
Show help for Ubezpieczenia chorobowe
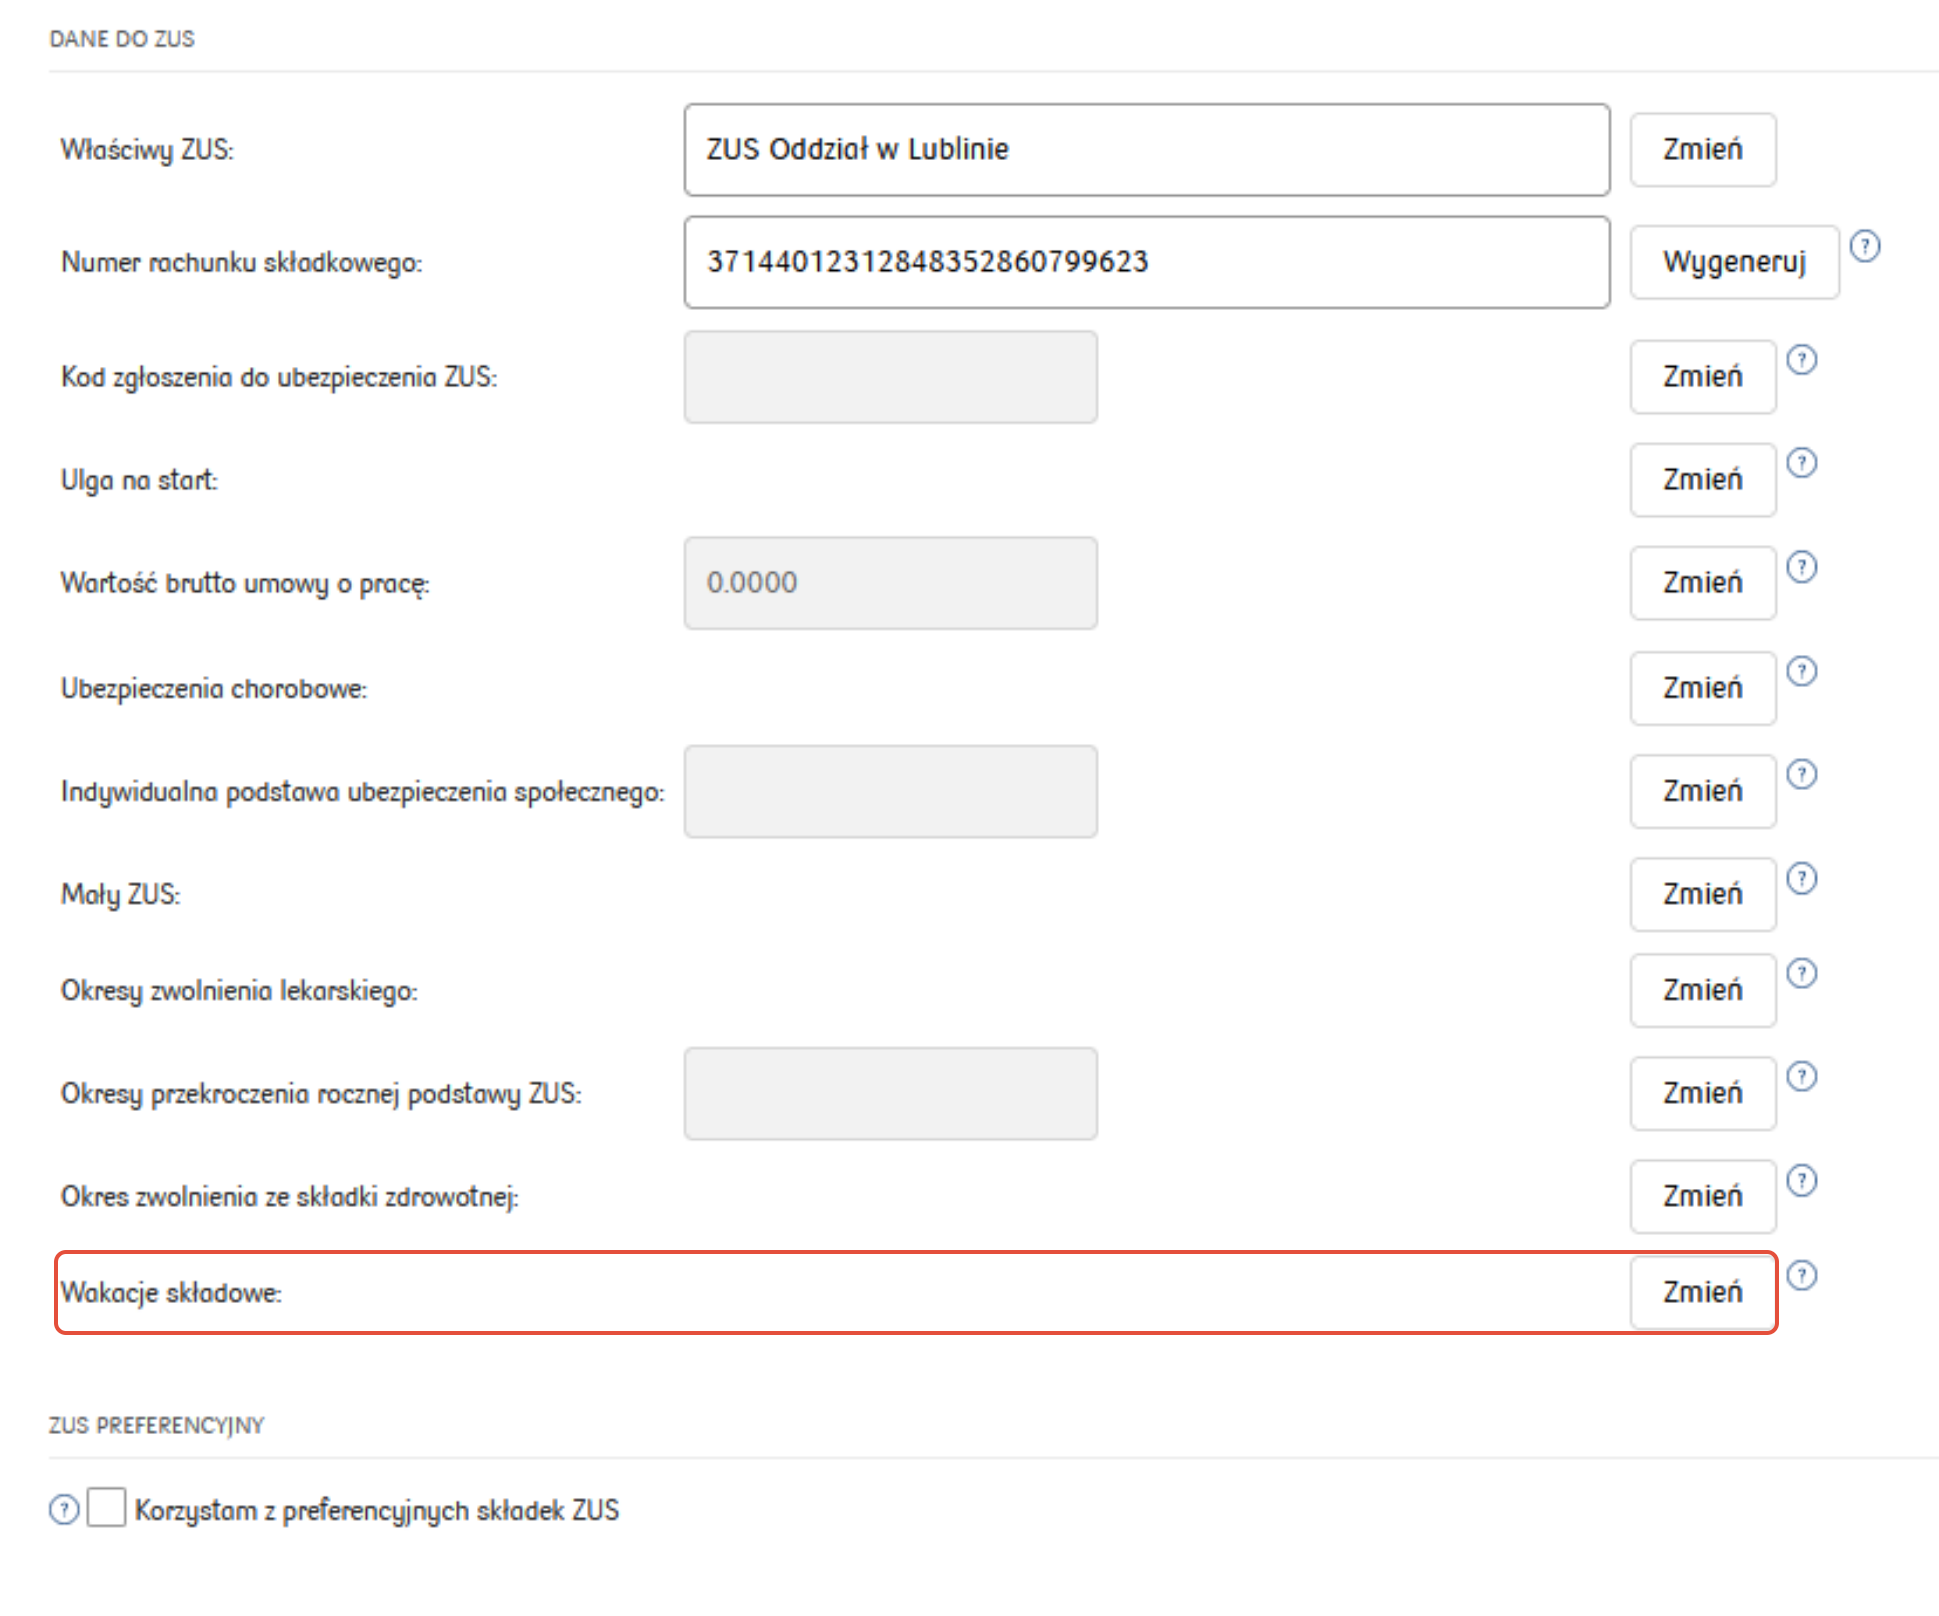(x=1801, y=671)
